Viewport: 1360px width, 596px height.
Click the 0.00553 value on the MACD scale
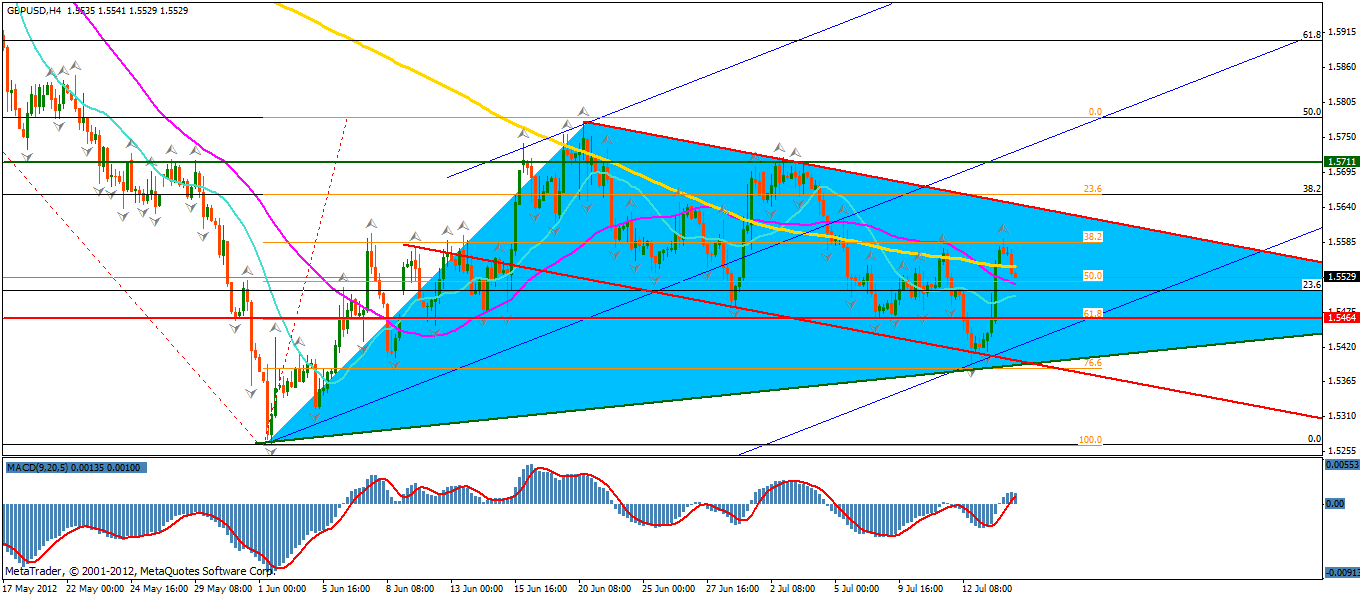1341,465
